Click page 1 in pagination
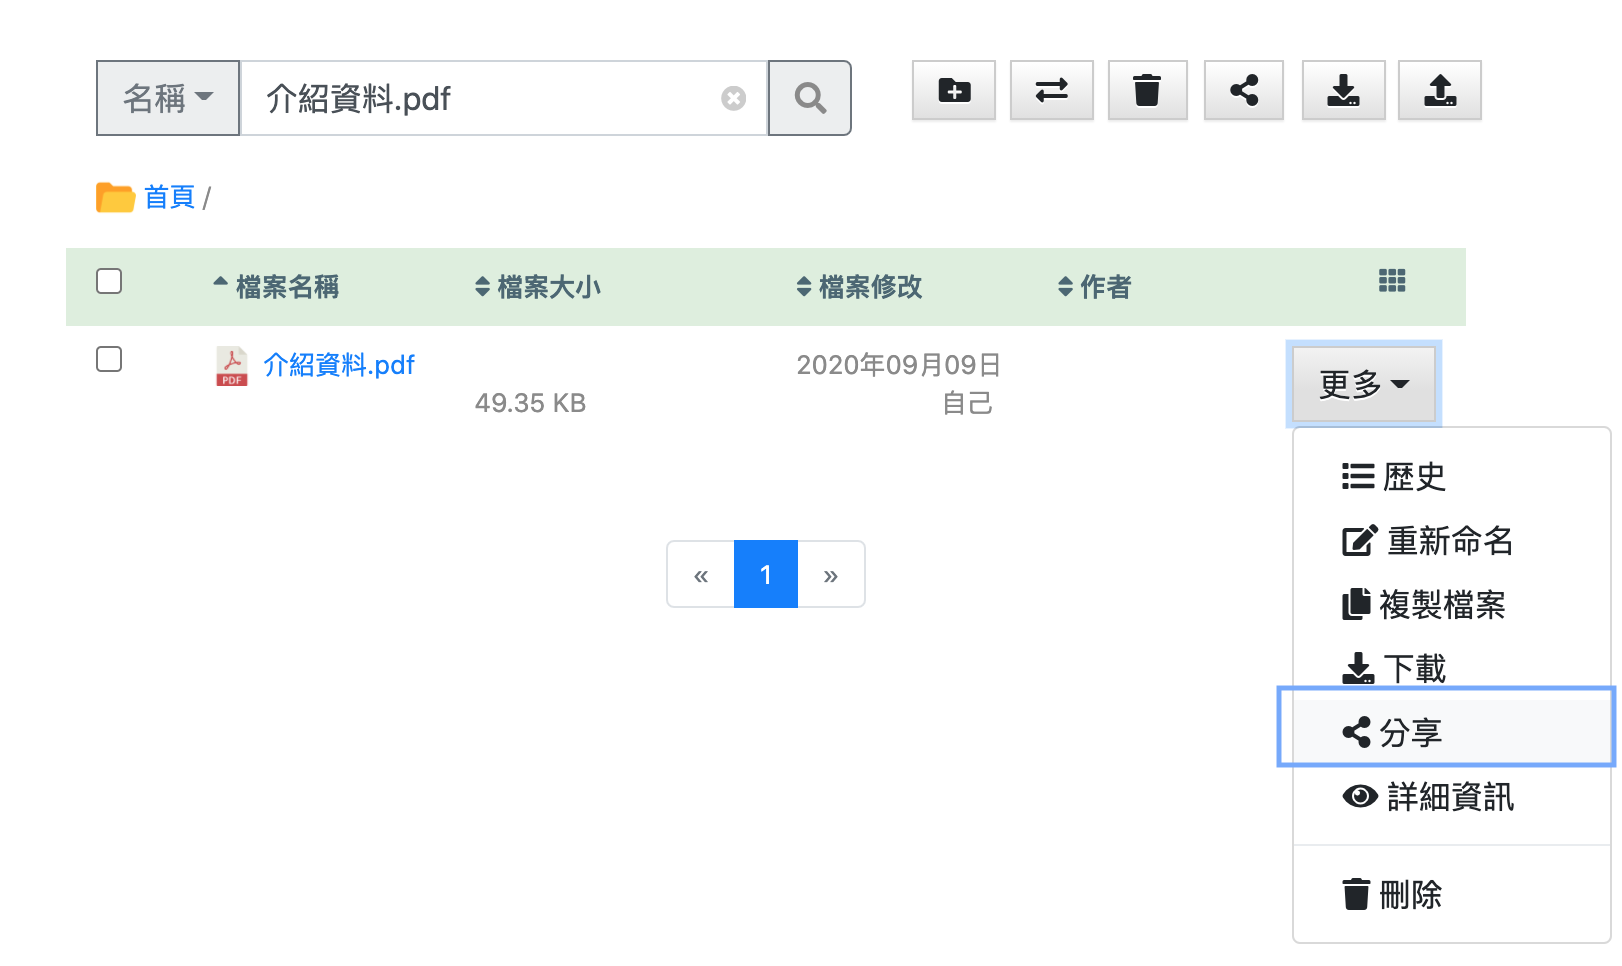This screenshot has width=1622, height=966. click(x=765, y=575)
